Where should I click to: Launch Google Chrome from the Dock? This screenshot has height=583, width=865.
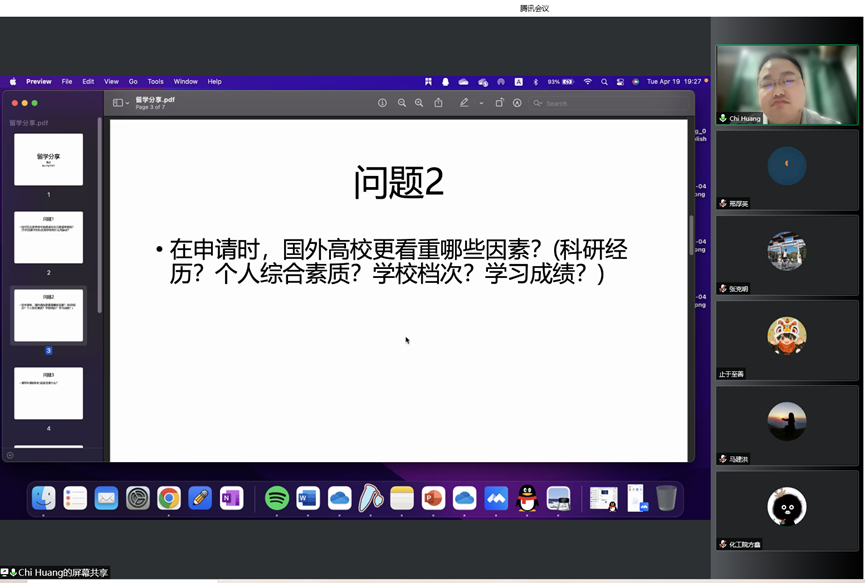pos(169,498)
